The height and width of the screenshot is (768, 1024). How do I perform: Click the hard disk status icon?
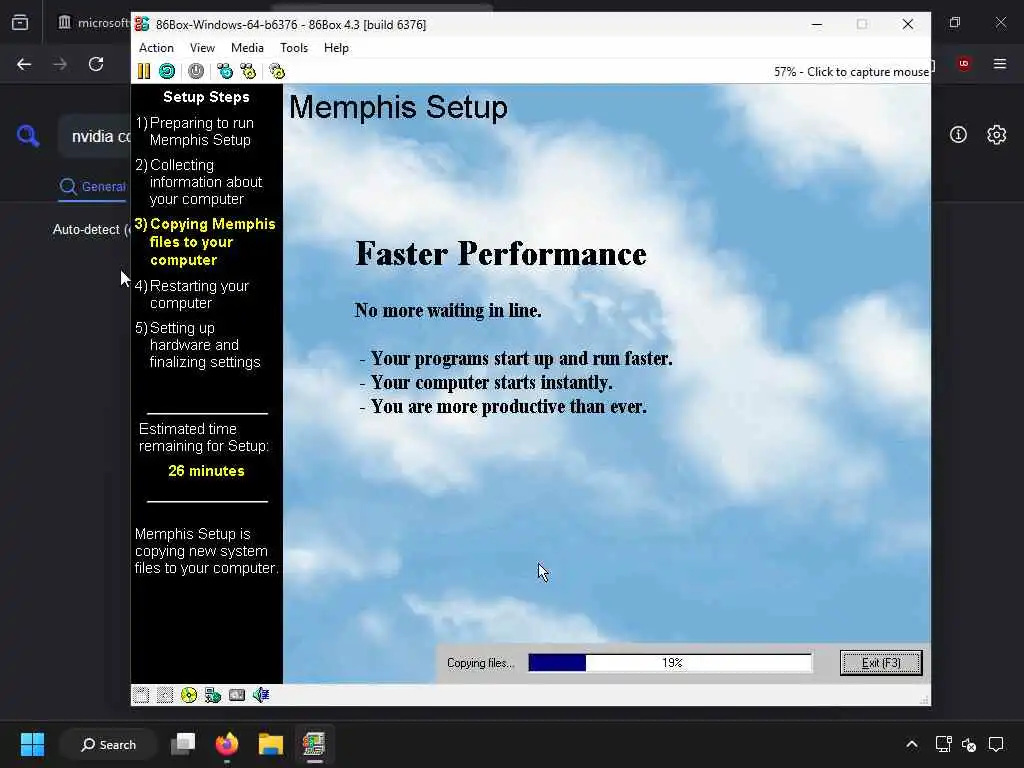tap(237, 696)
